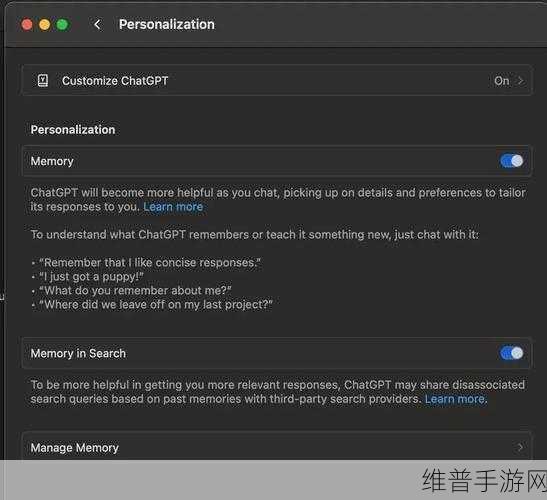547x500 pixels.
Task: Turn off the Memory toggle
Action: pos(512,161)
